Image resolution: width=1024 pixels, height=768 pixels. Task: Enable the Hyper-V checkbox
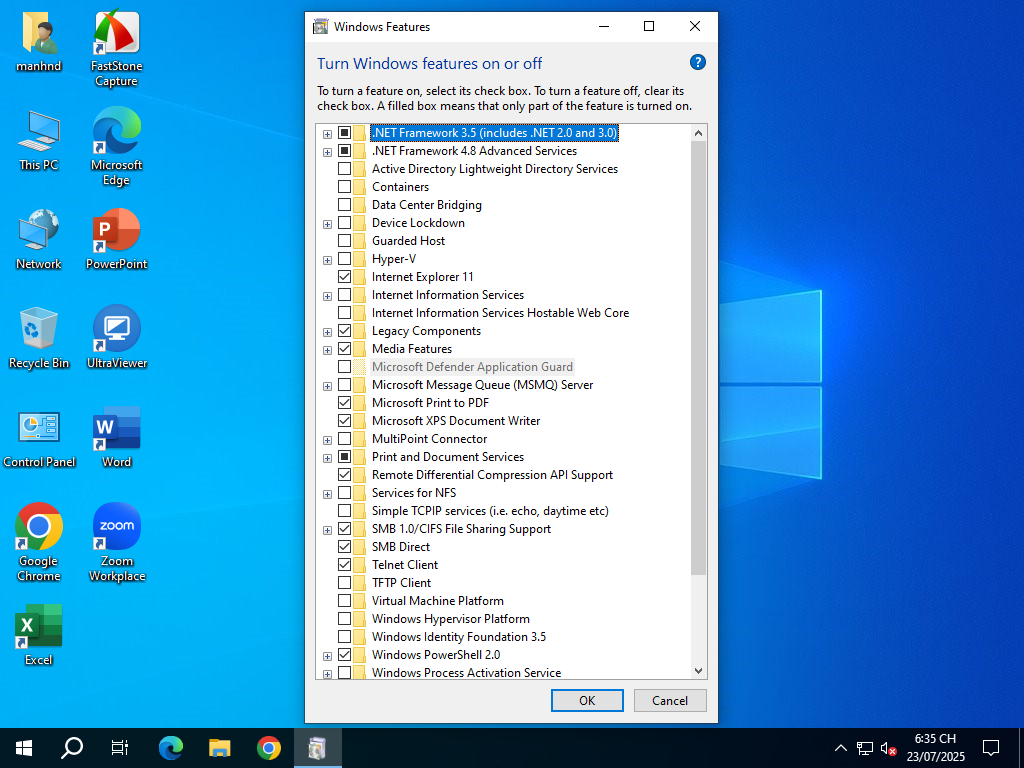click(345, 259)
